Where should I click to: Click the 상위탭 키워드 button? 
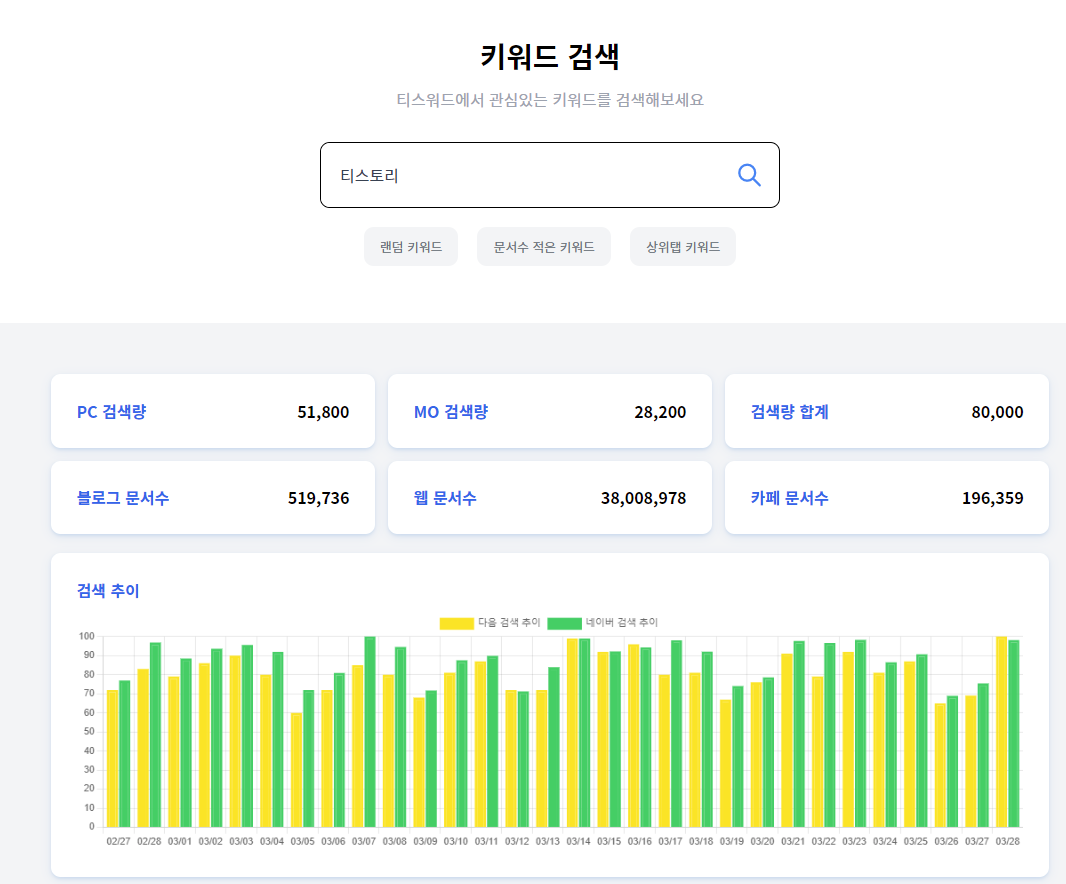point(683,247)
